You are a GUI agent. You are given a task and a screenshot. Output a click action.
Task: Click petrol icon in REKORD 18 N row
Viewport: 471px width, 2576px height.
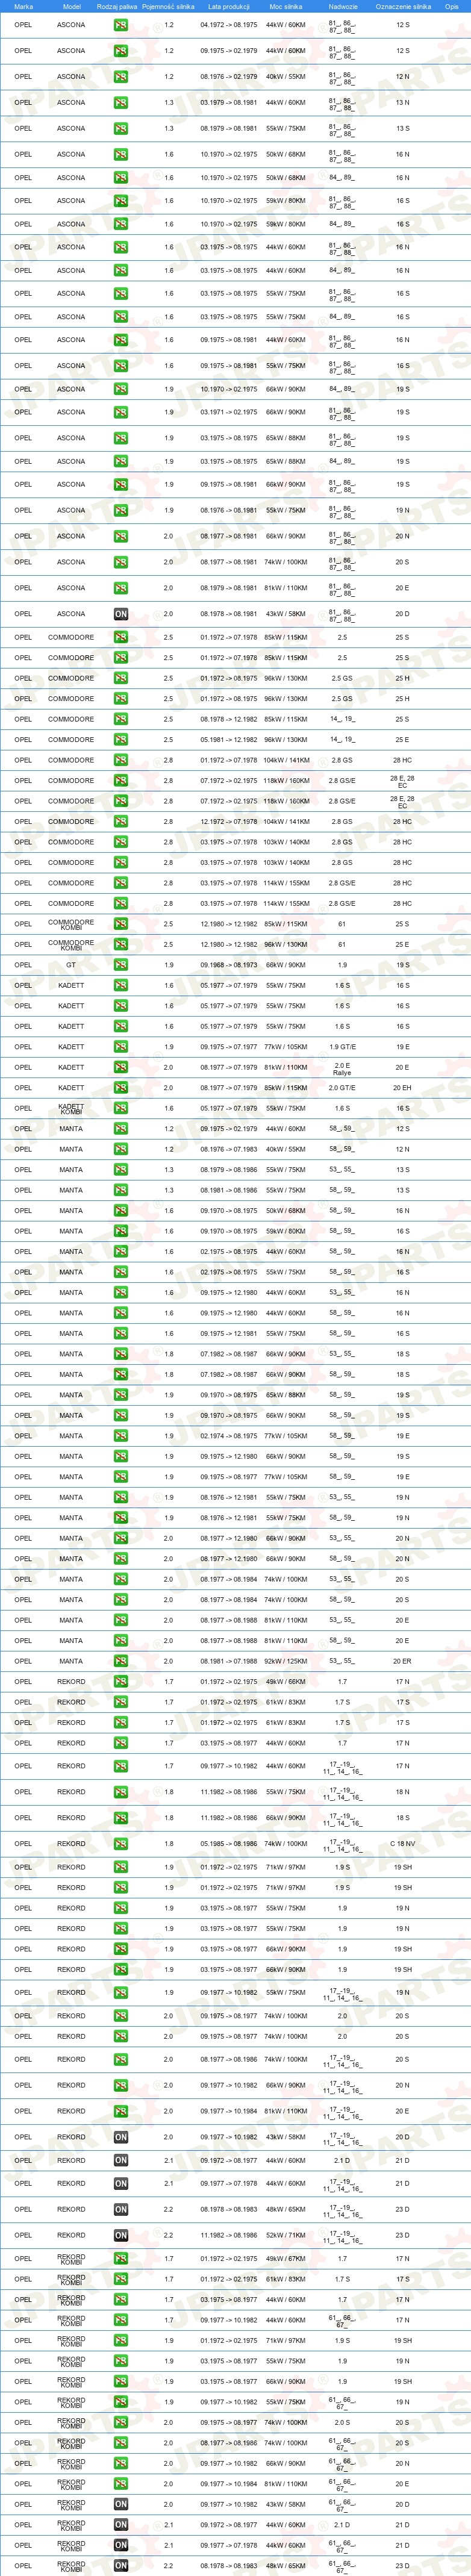tap(121, 1792)
